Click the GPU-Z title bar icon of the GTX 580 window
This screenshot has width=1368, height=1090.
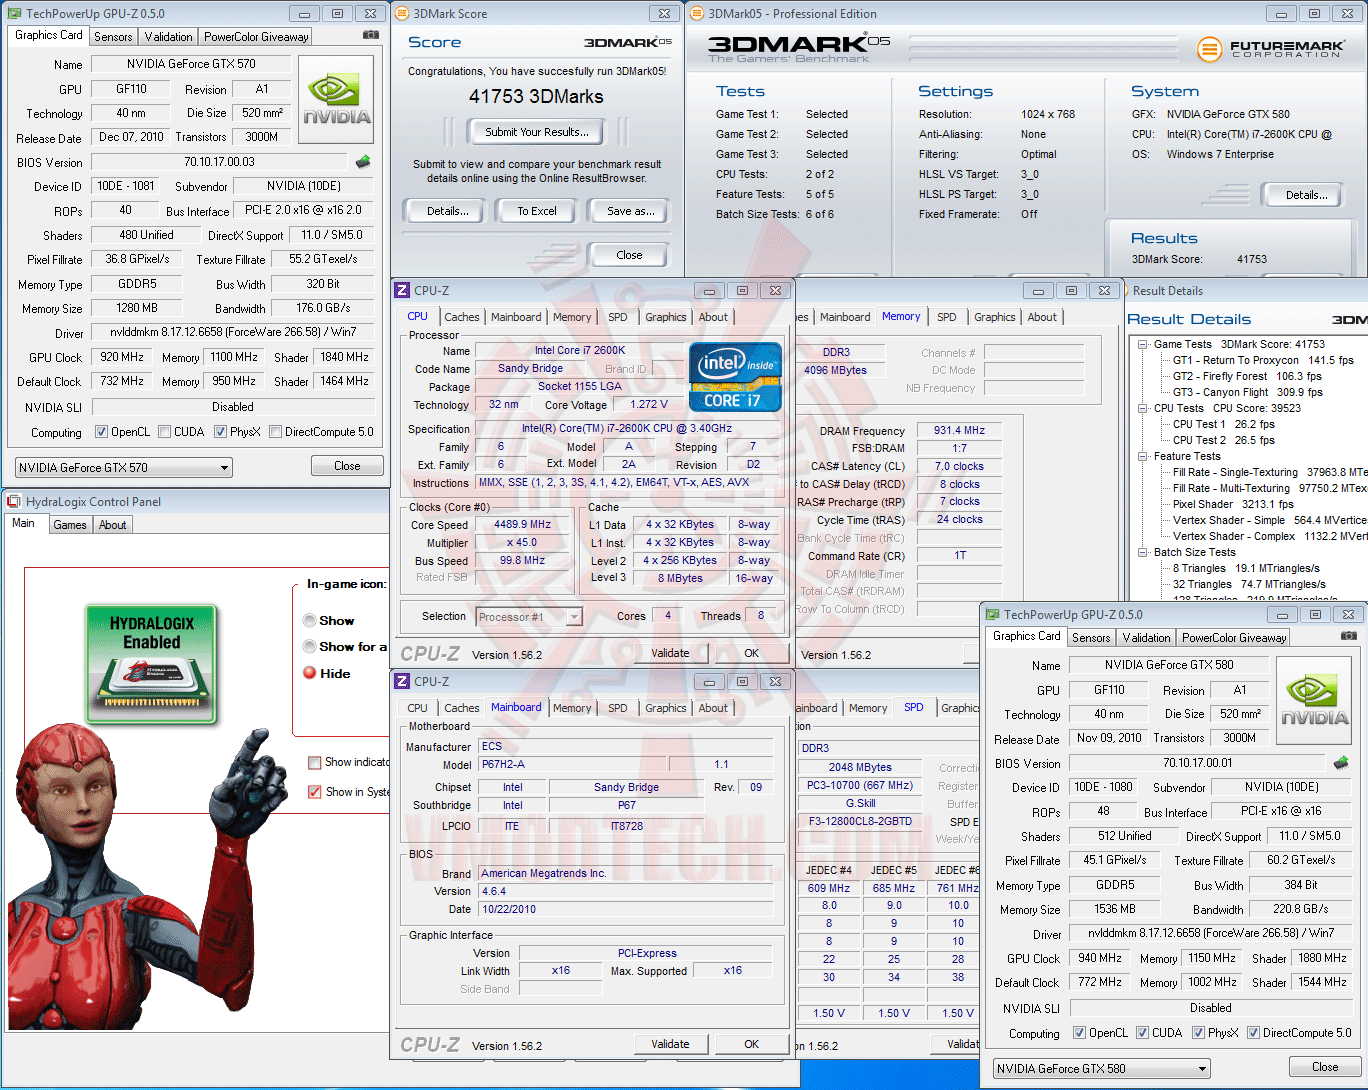(992, 615)
